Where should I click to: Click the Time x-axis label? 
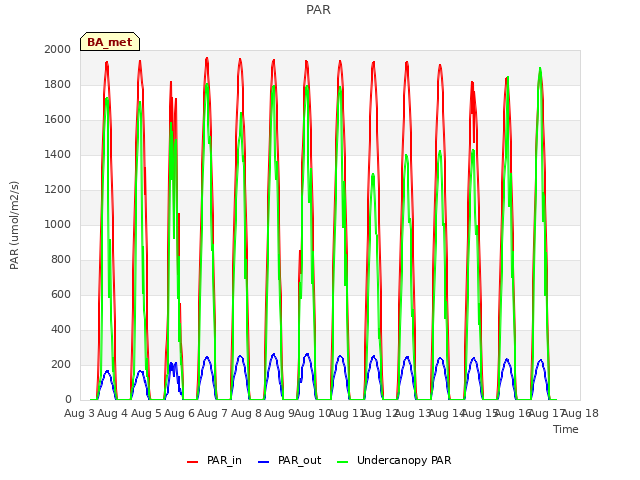[x=566, y=429]
